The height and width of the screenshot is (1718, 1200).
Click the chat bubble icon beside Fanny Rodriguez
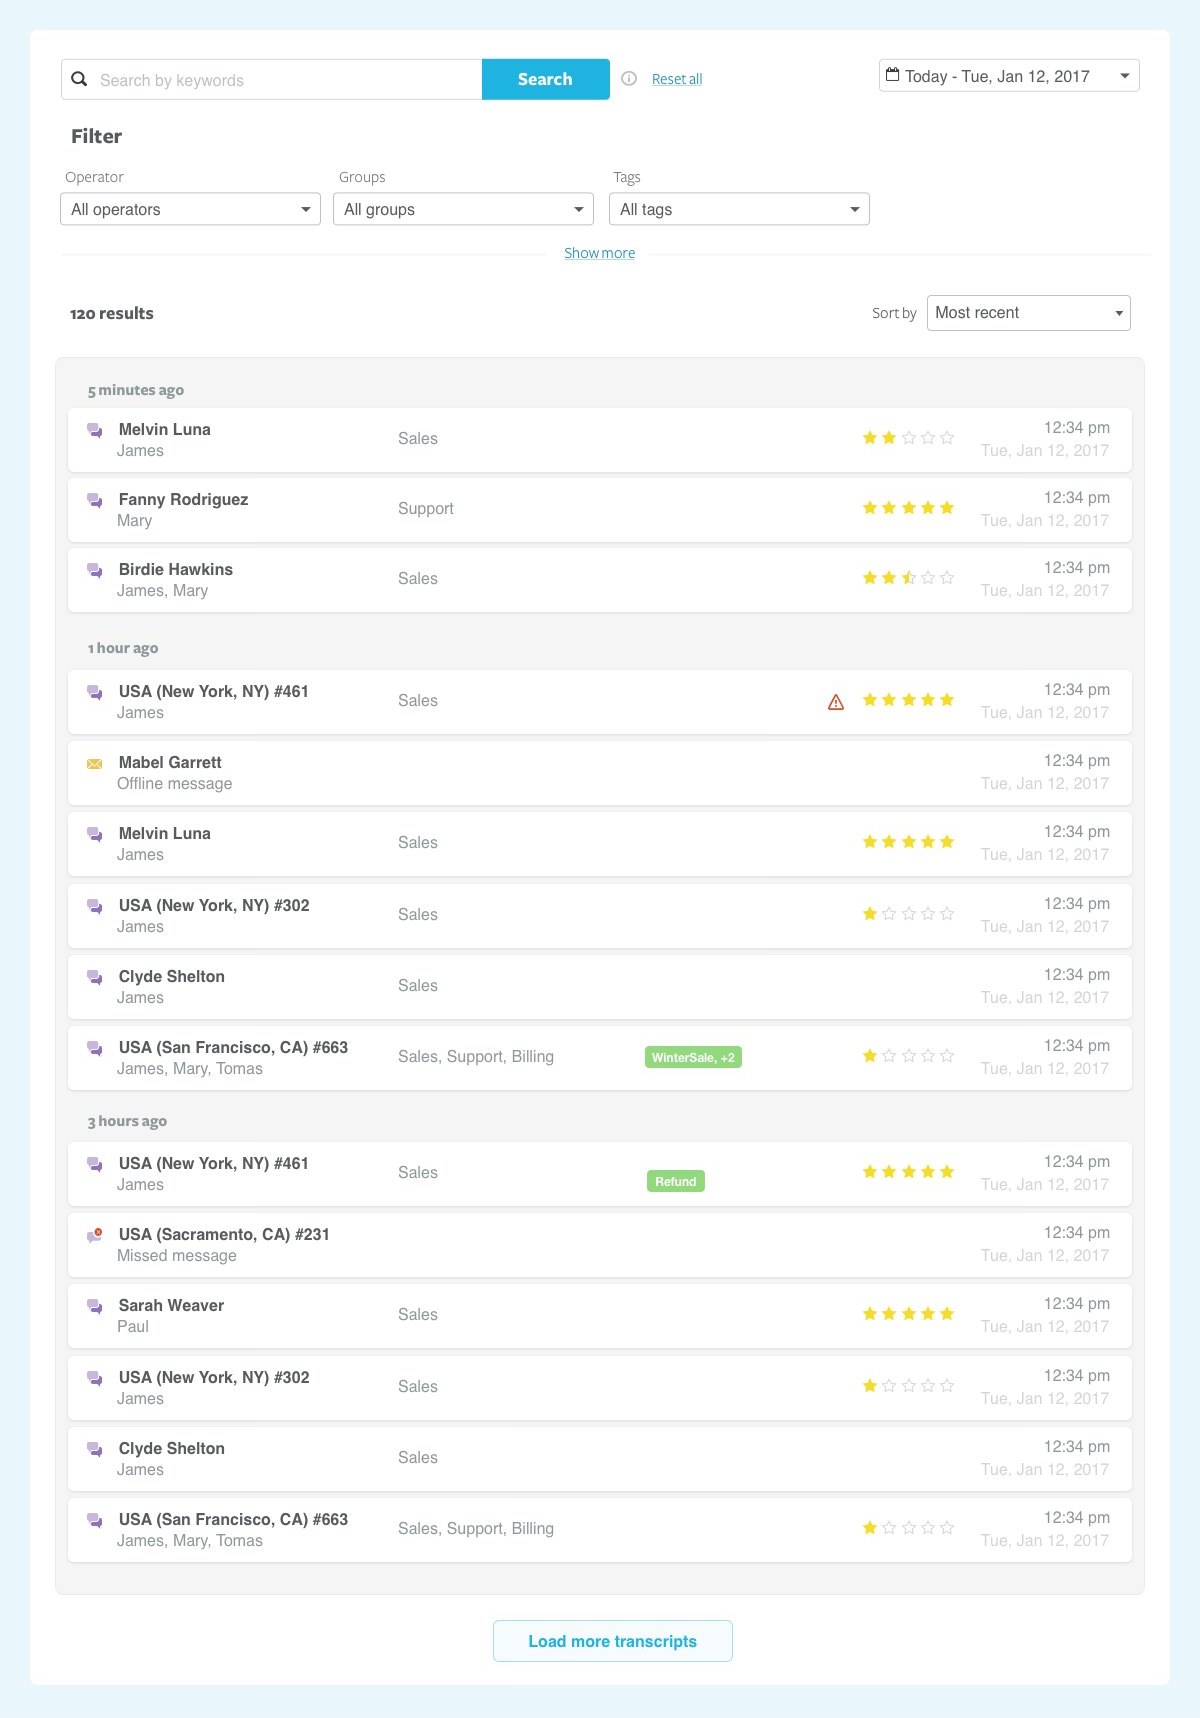95,500
